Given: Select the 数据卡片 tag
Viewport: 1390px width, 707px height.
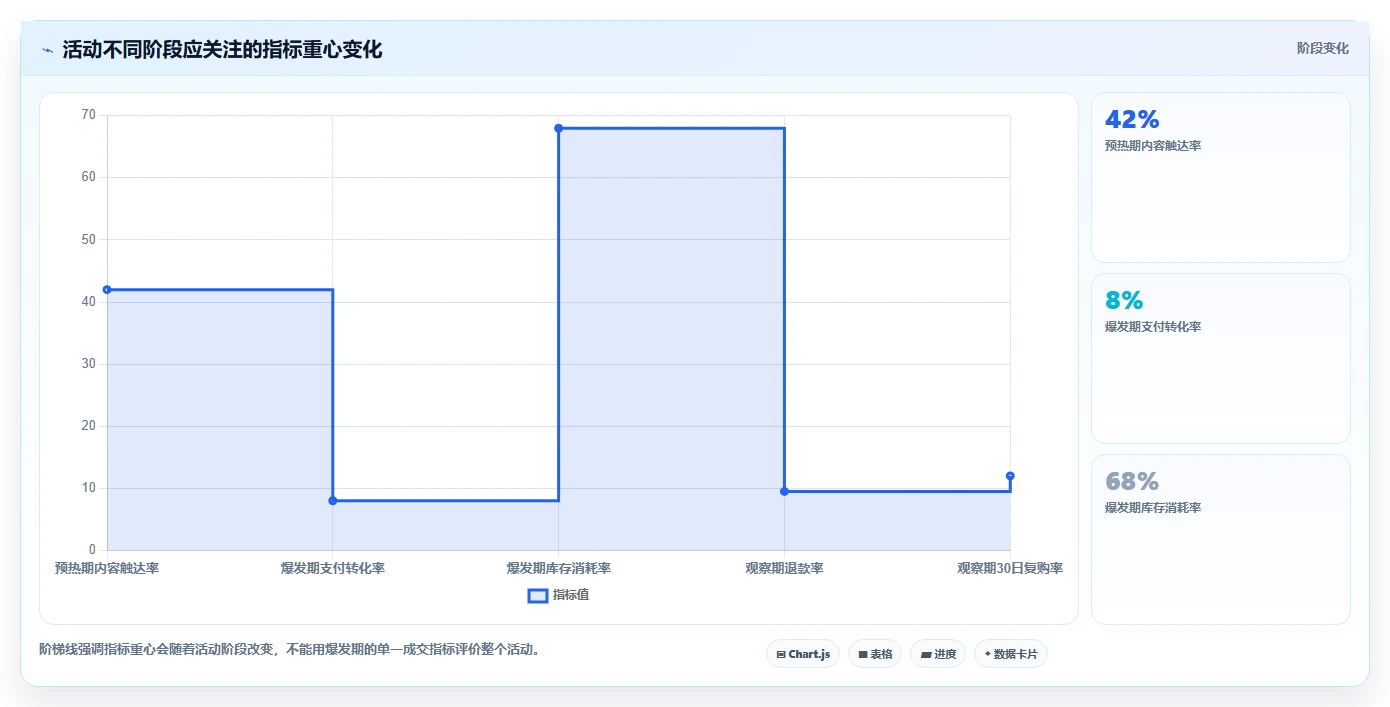Looking at the screenshot, I should coord(1011,654).
